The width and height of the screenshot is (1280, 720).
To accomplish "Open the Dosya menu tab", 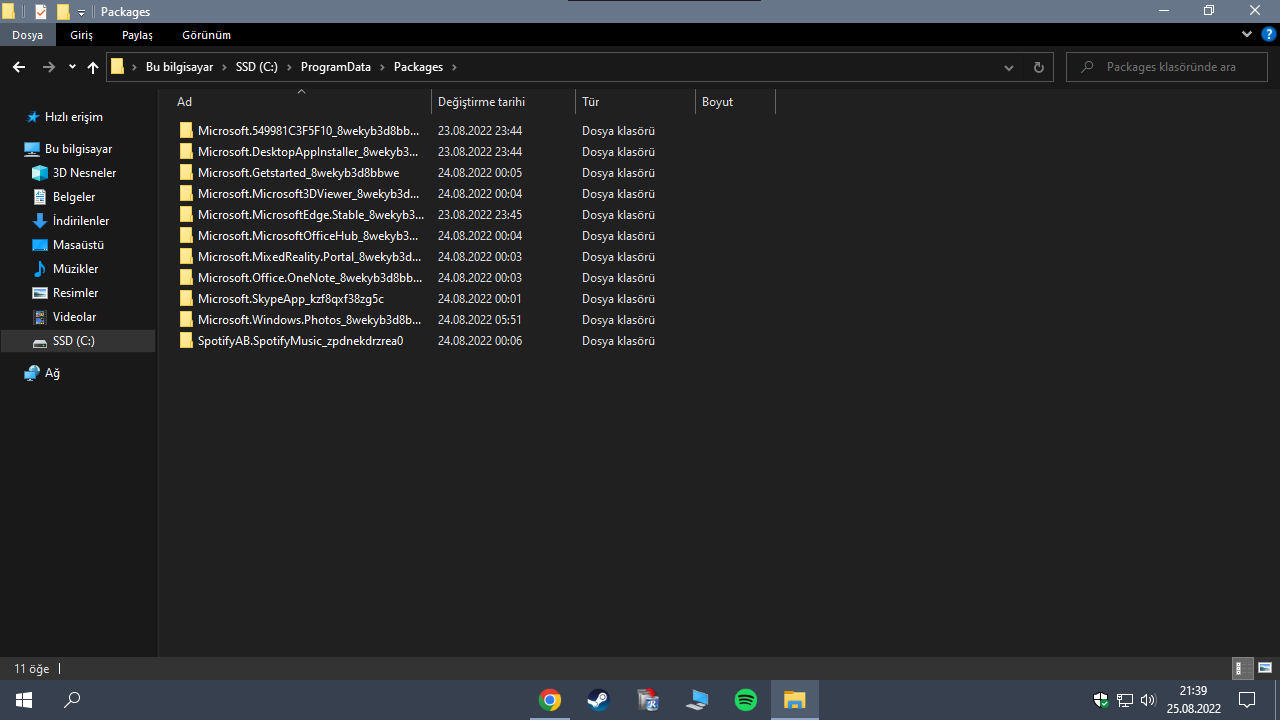I will (x=28, y=35).
